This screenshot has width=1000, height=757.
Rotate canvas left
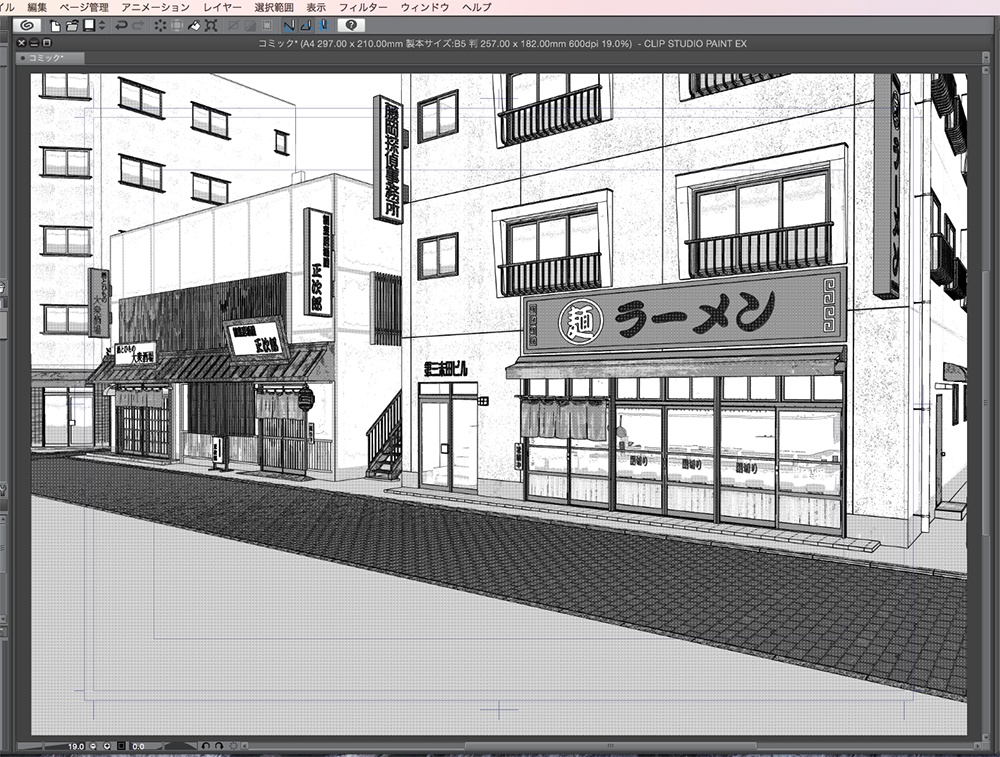click(x=206, y=746)
